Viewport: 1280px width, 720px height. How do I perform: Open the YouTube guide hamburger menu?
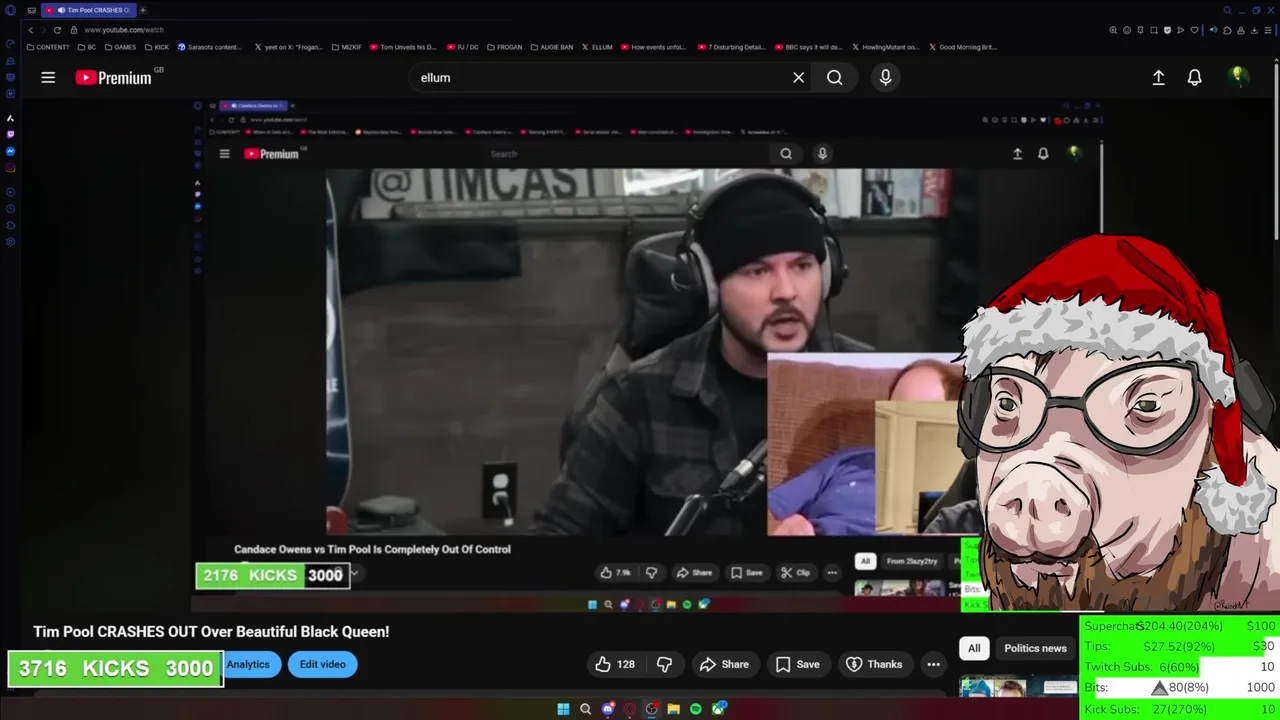(48, 77)
